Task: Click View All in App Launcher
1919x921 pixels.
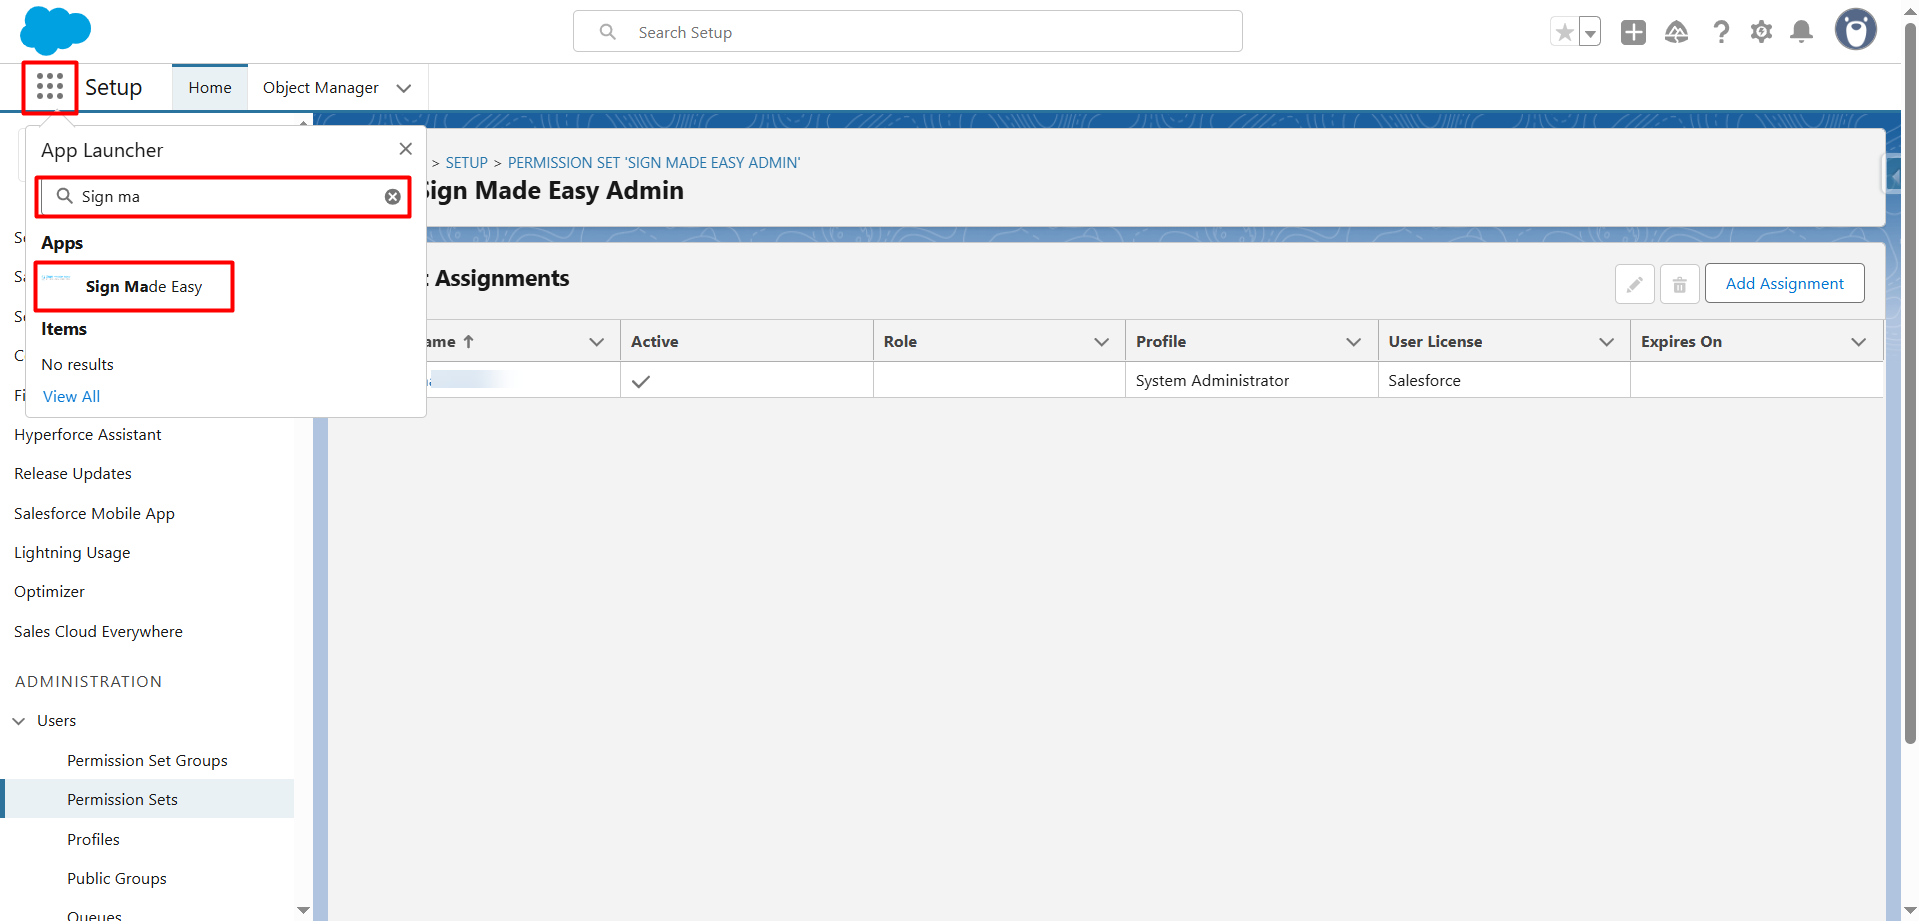Action: click(x=71, y=396)
